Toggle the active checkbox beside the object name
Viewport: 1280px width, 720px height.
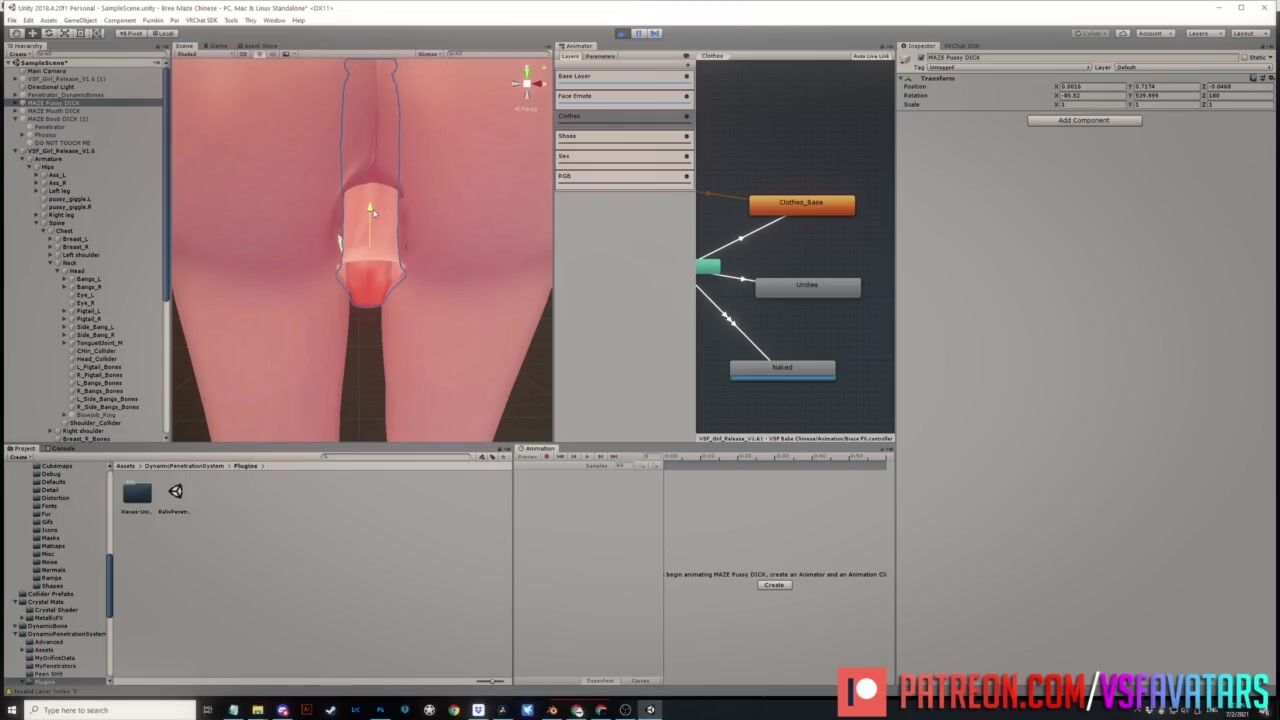[x=921, y=57]
